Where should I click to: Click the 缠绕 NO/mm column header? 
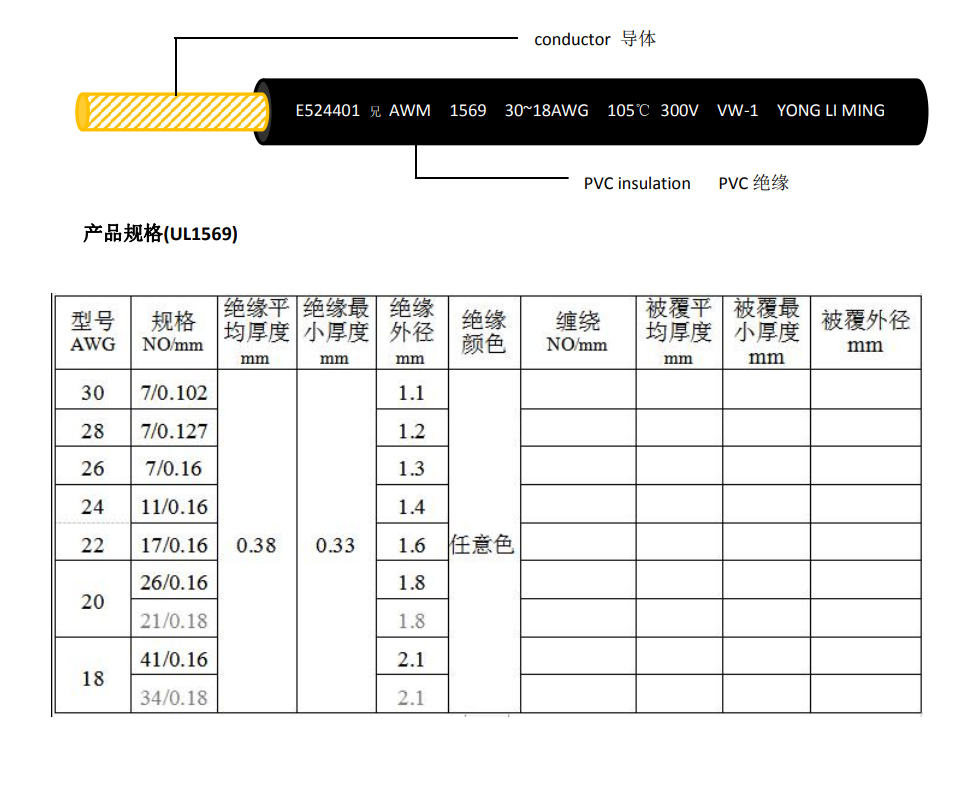pos(577,333)
